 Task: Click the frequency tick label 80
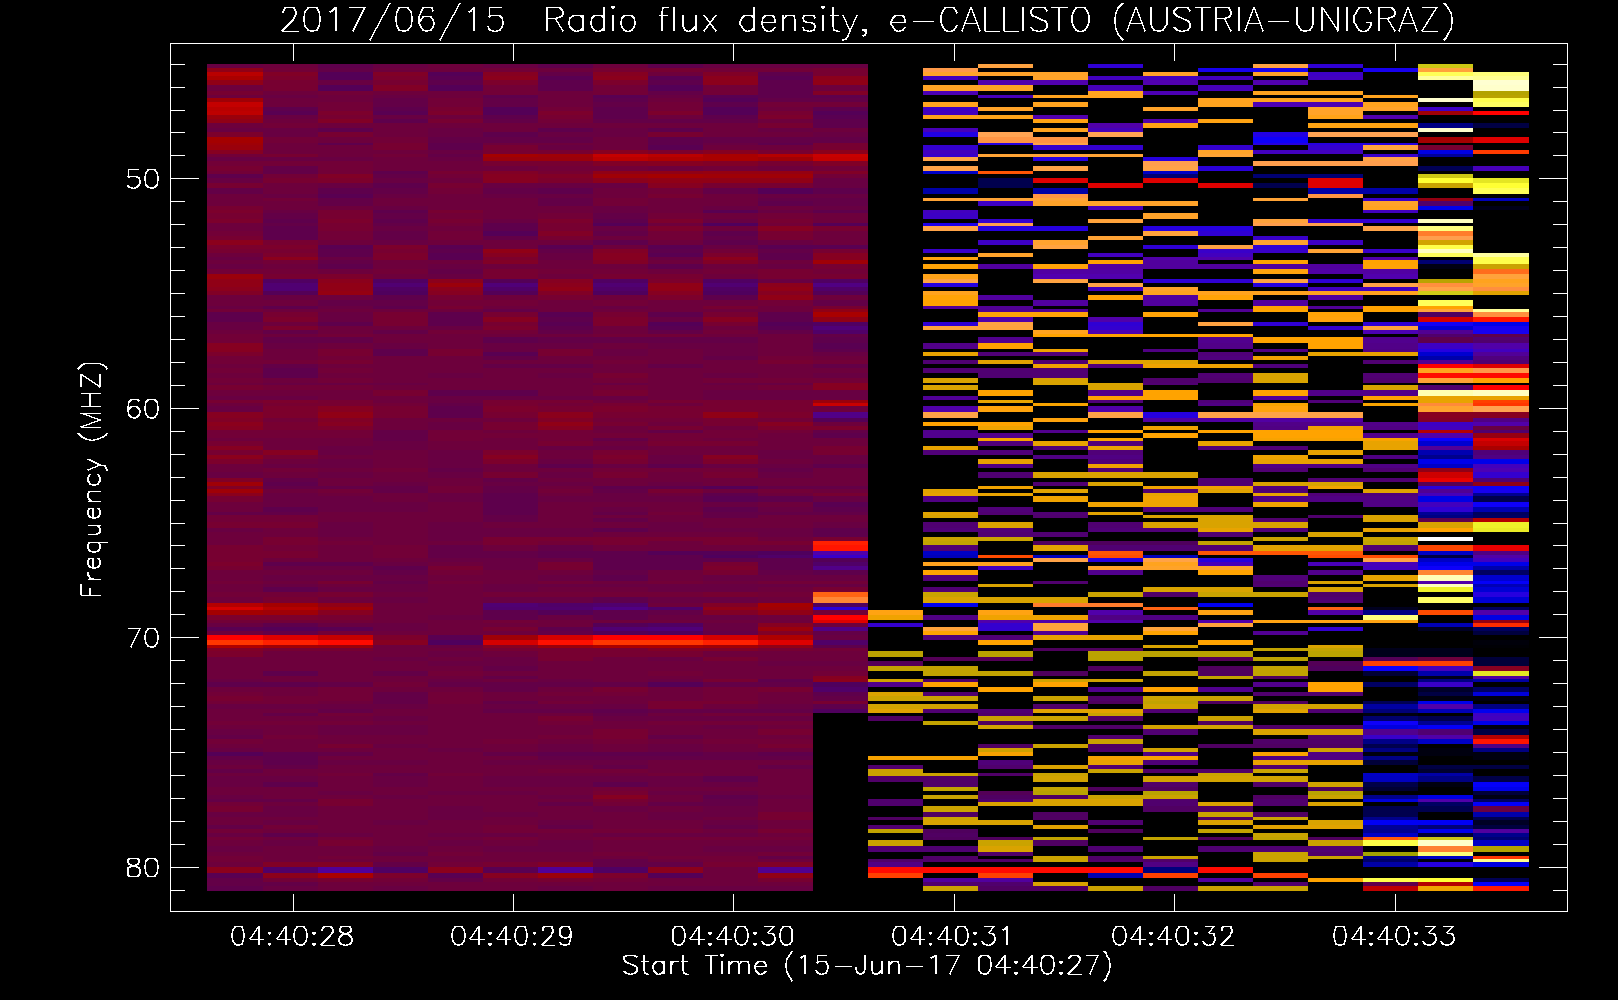[143, 868]
